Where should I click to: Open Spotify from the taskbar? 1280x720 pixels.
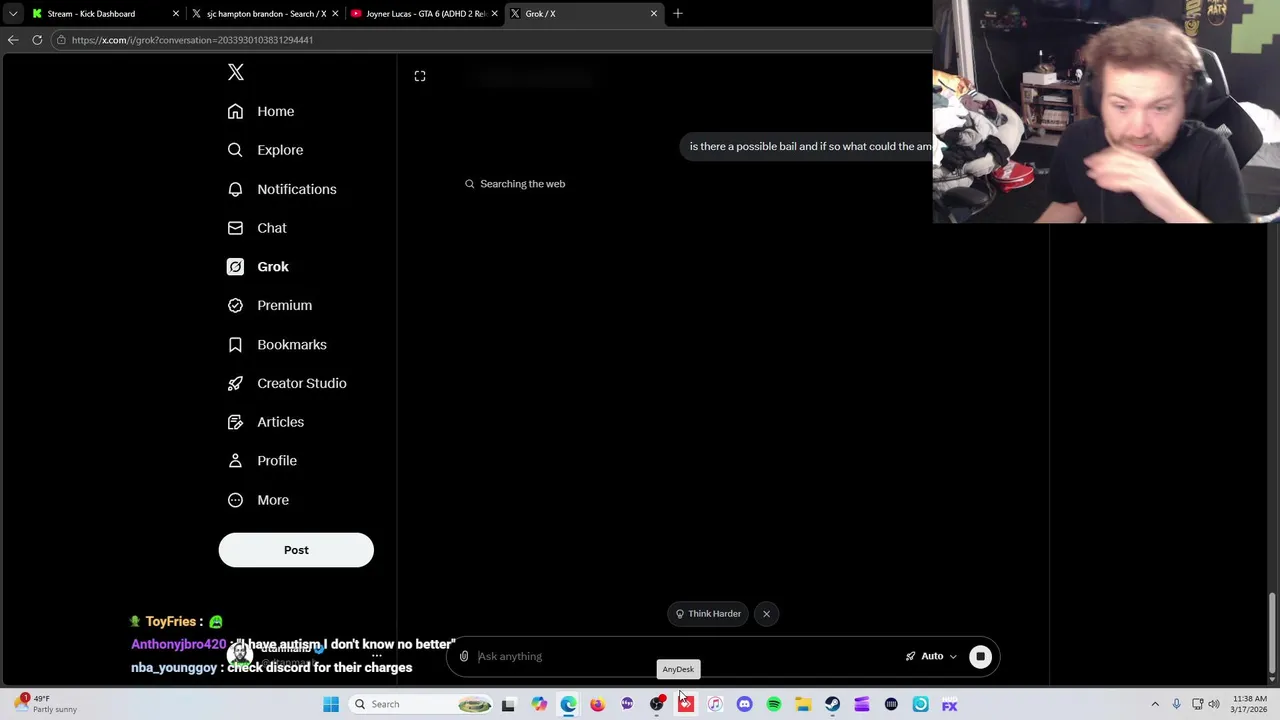[773, 704]
